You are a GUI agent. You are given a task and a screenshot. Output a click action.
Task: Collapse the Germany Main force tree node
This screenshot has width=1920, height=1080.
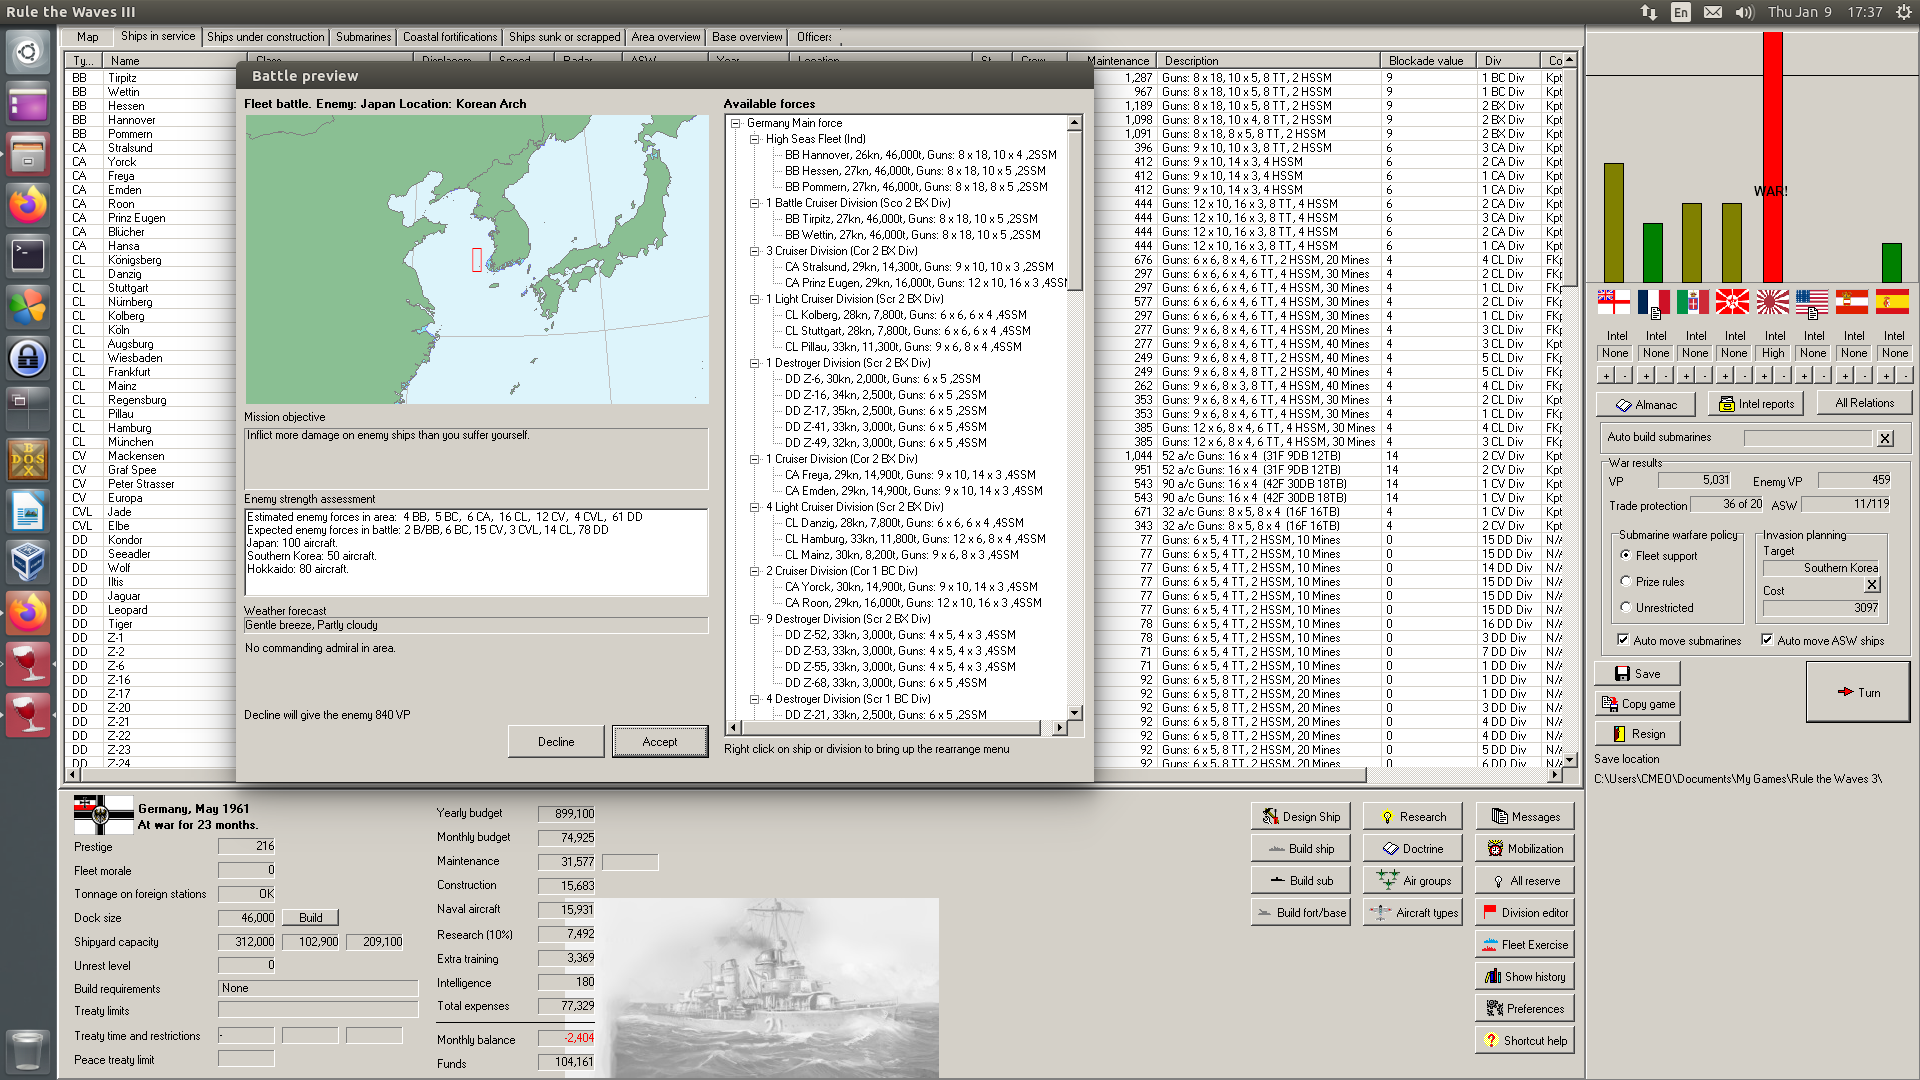[x=736, y=123]
